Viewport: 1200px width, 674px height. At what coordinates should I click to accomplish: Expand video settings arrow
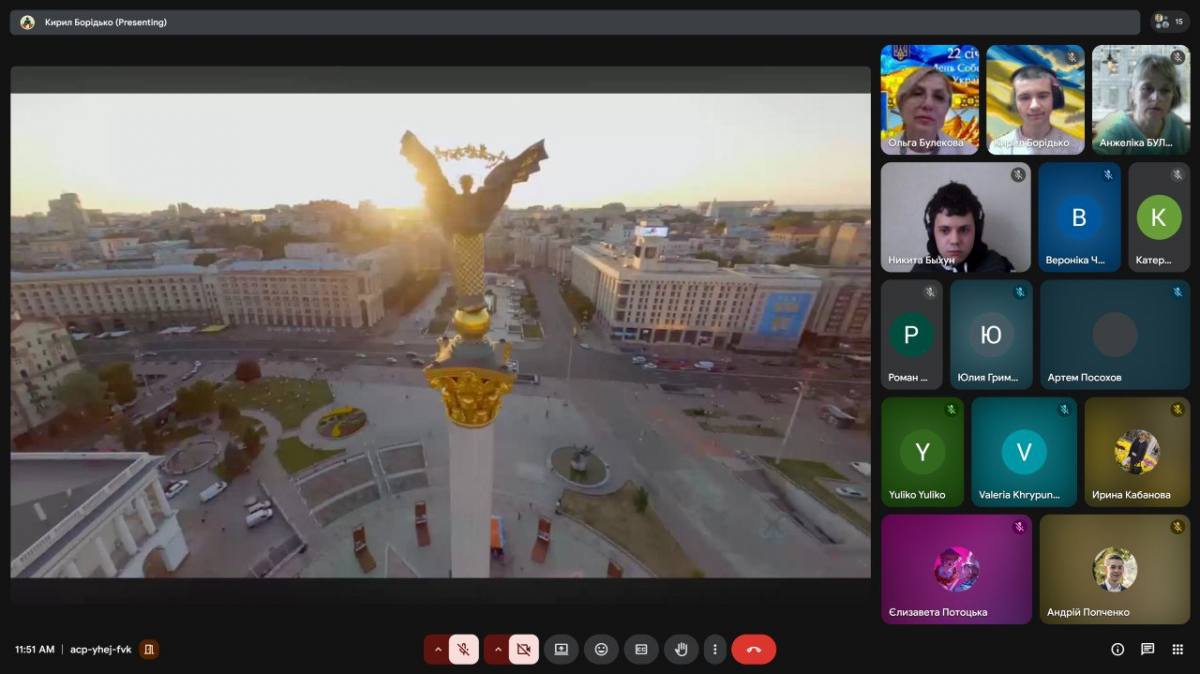click(x=497, y=649)
